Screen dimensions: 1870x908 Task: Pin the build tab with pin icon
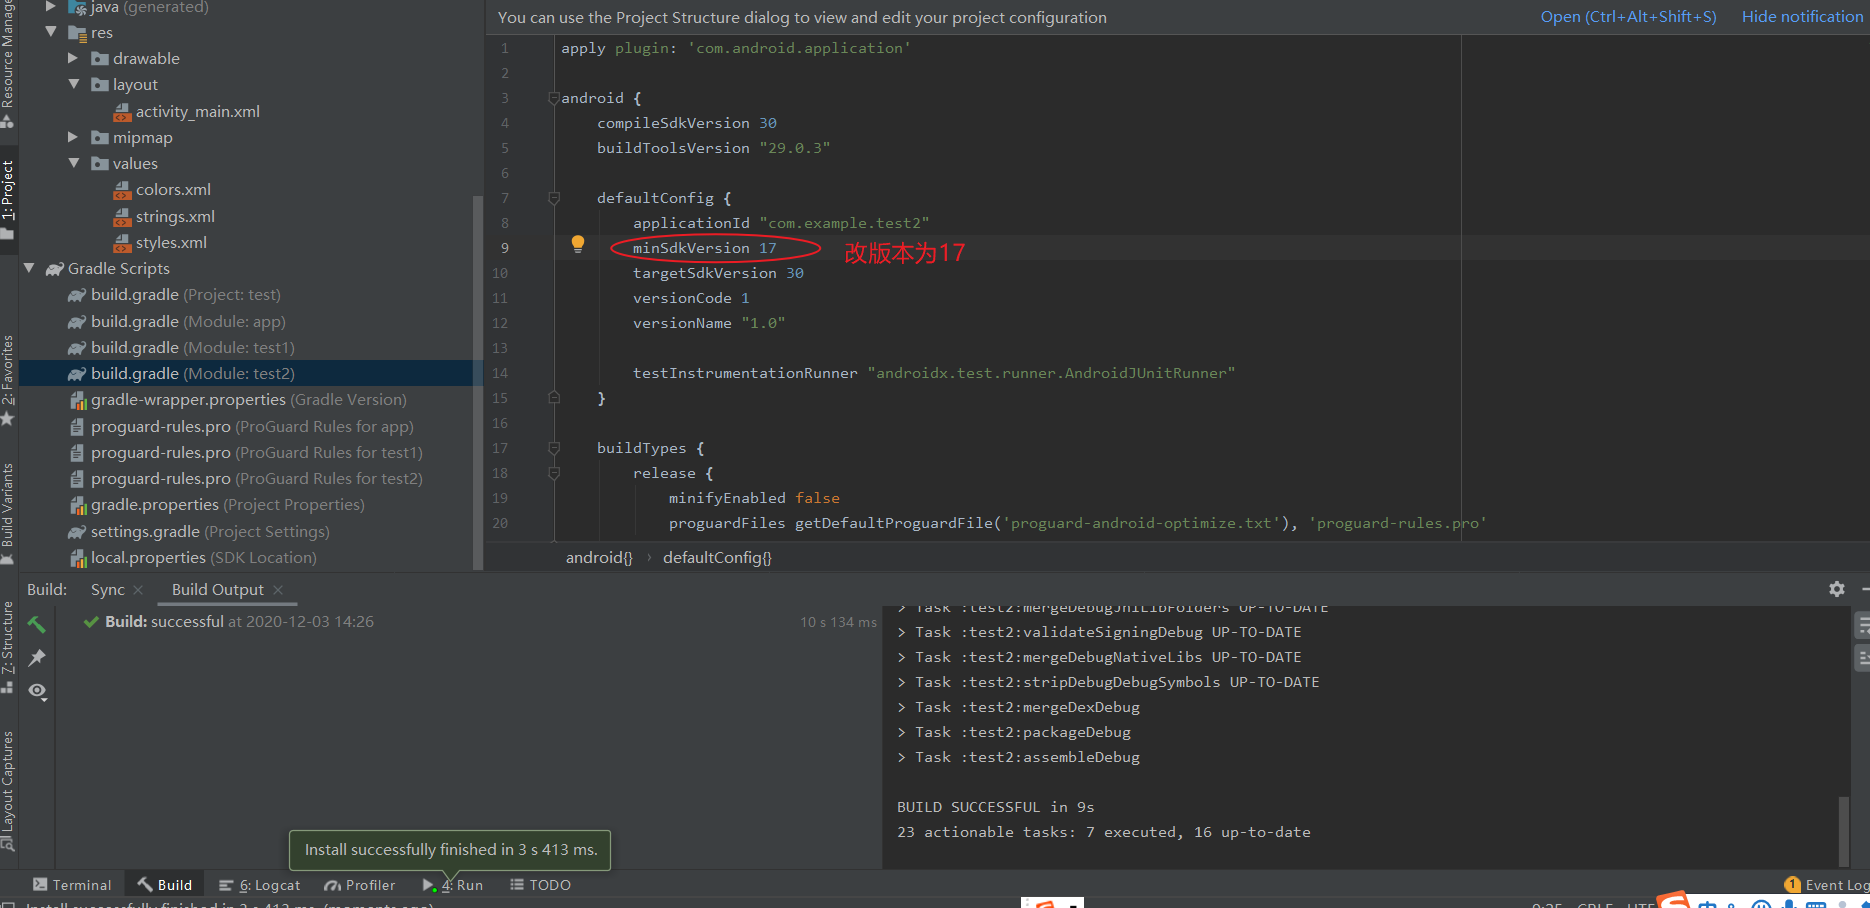37,657
